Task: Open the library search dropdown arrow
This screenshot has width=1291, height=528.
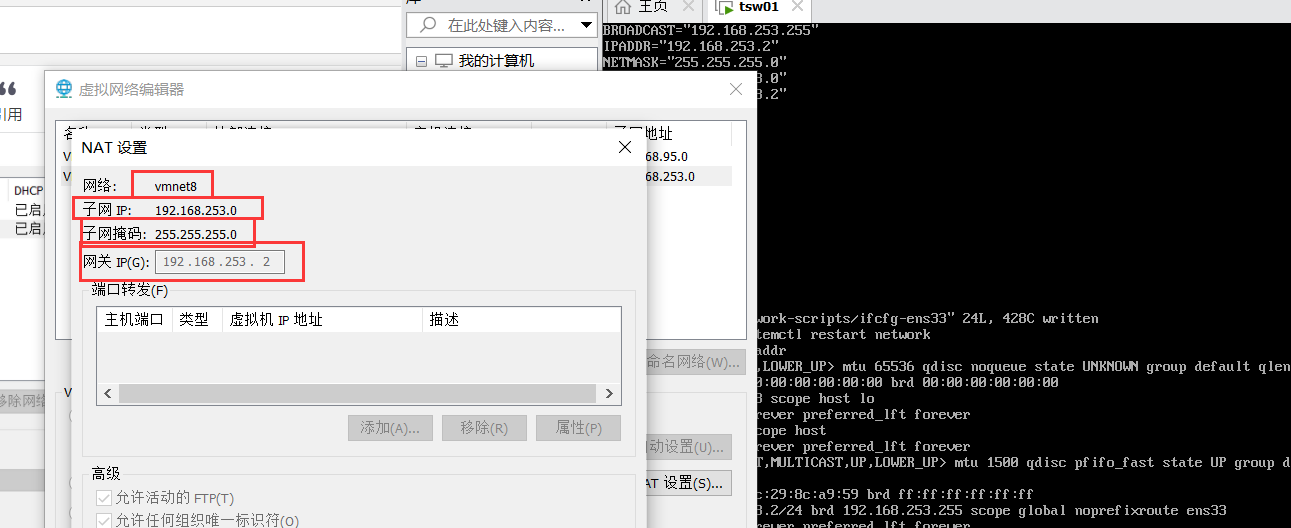Action: point(585,25)
